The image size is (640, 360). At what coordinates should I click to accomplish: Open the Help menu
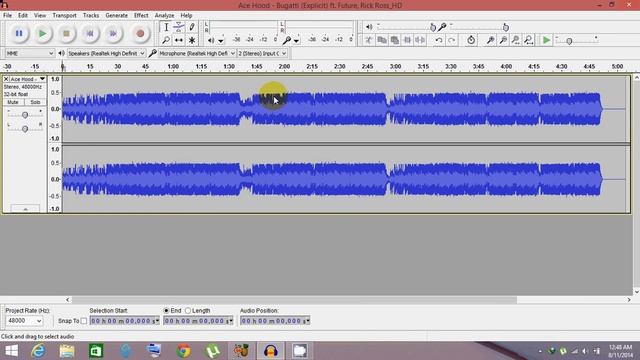tap(186, 16)
